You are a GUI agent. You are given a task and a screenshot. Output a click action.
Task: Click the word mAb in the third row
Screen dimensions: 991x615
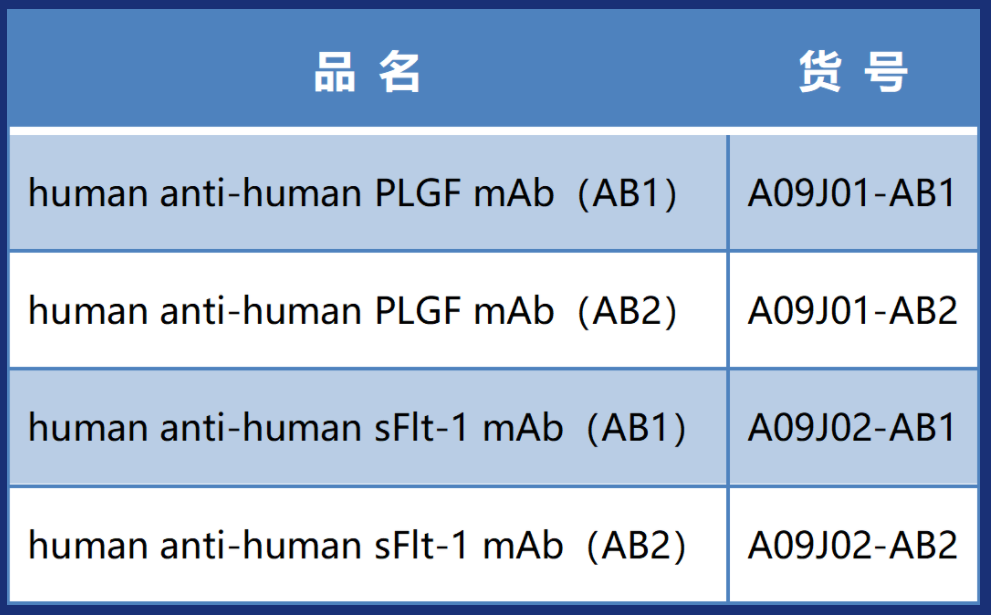tap(524, 428)
